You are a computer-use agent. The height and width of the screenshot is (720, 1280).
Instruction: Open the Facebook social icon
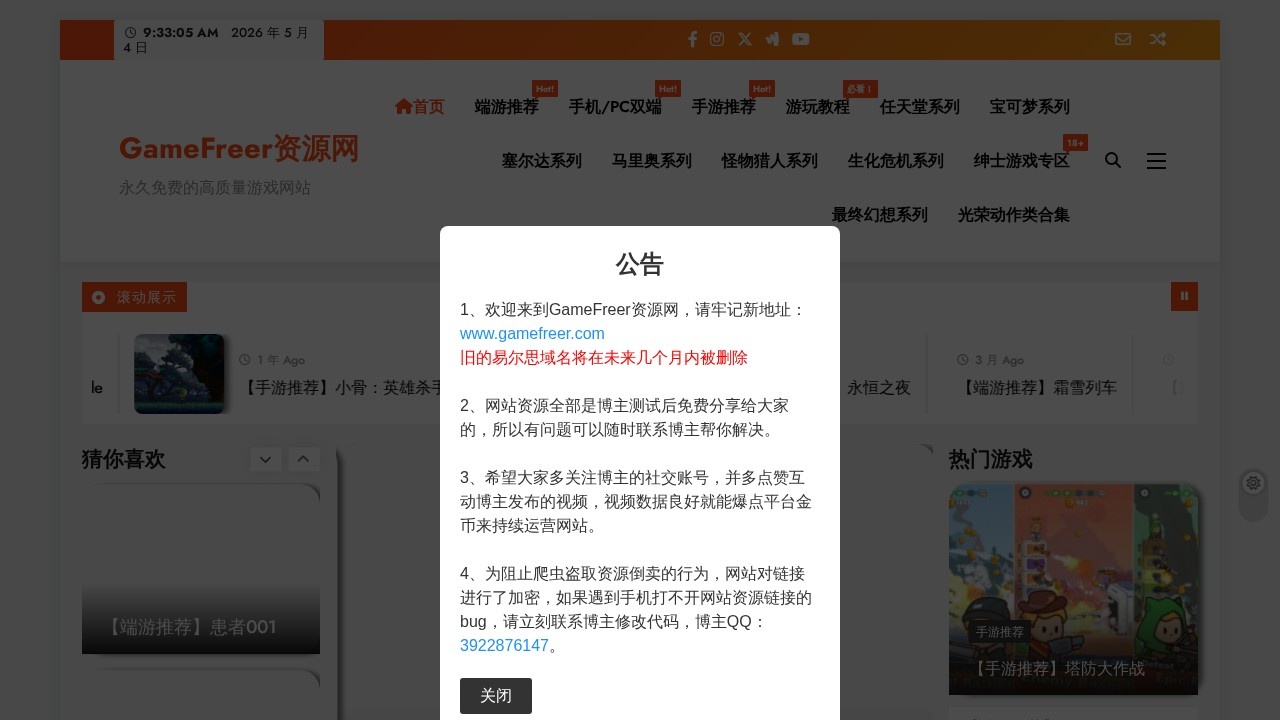point(692,39)
